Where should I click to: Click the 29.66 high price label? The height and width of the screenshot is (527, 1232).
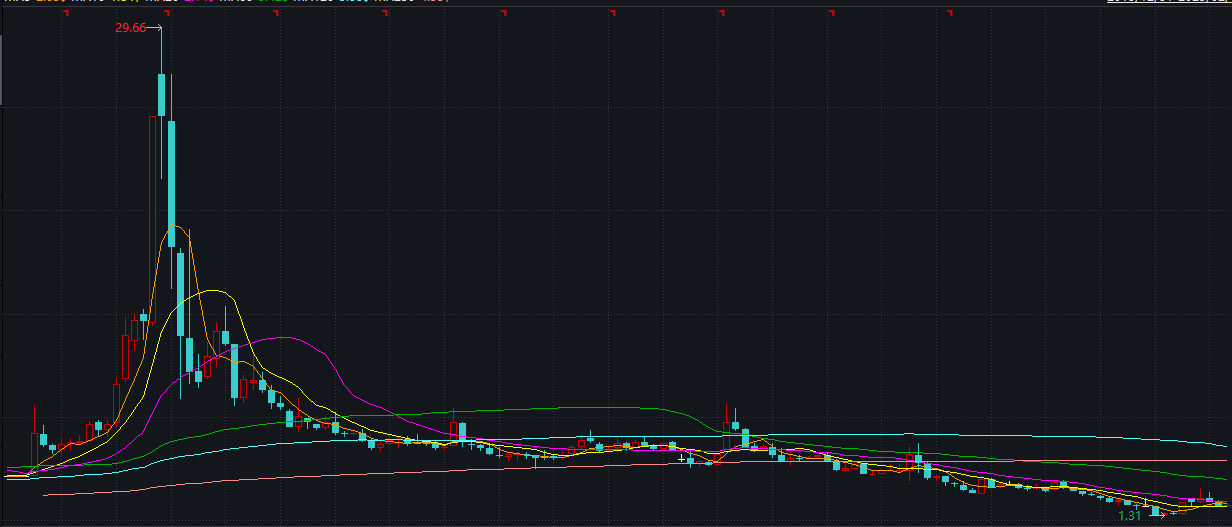tap(130, 28)
